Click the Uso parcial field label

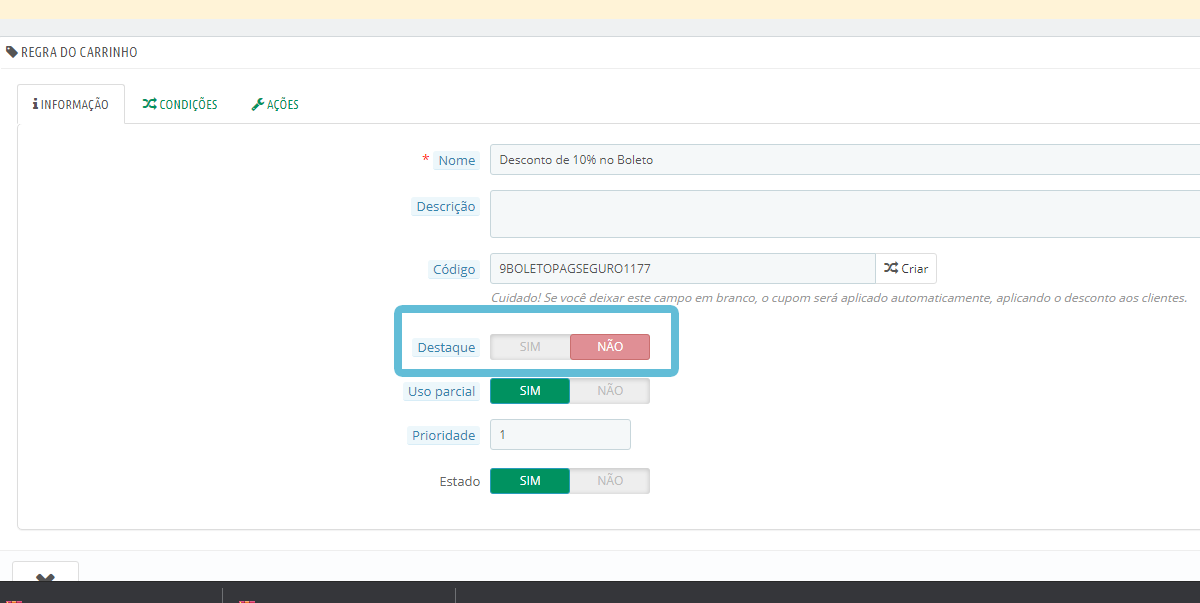tap(442, 391)
